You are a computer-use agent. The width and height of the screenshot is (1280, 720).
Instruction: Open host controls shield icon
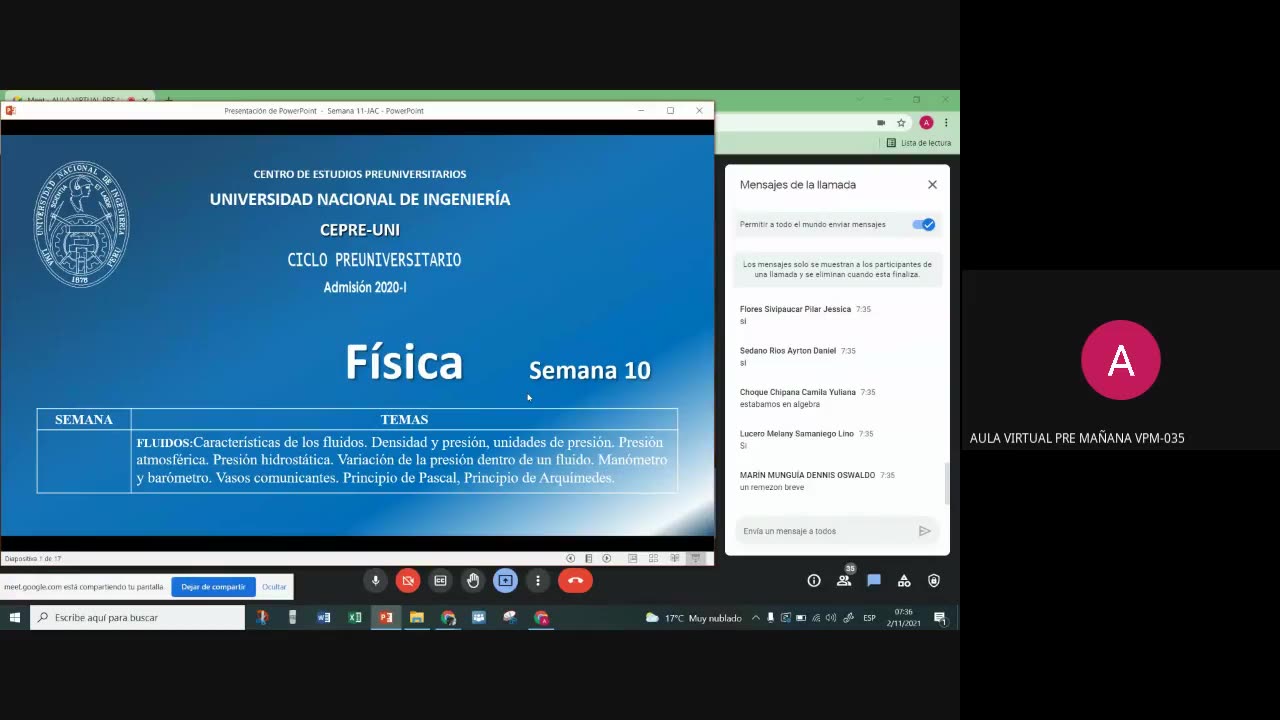pyautogui.click(x=934, y=581)
